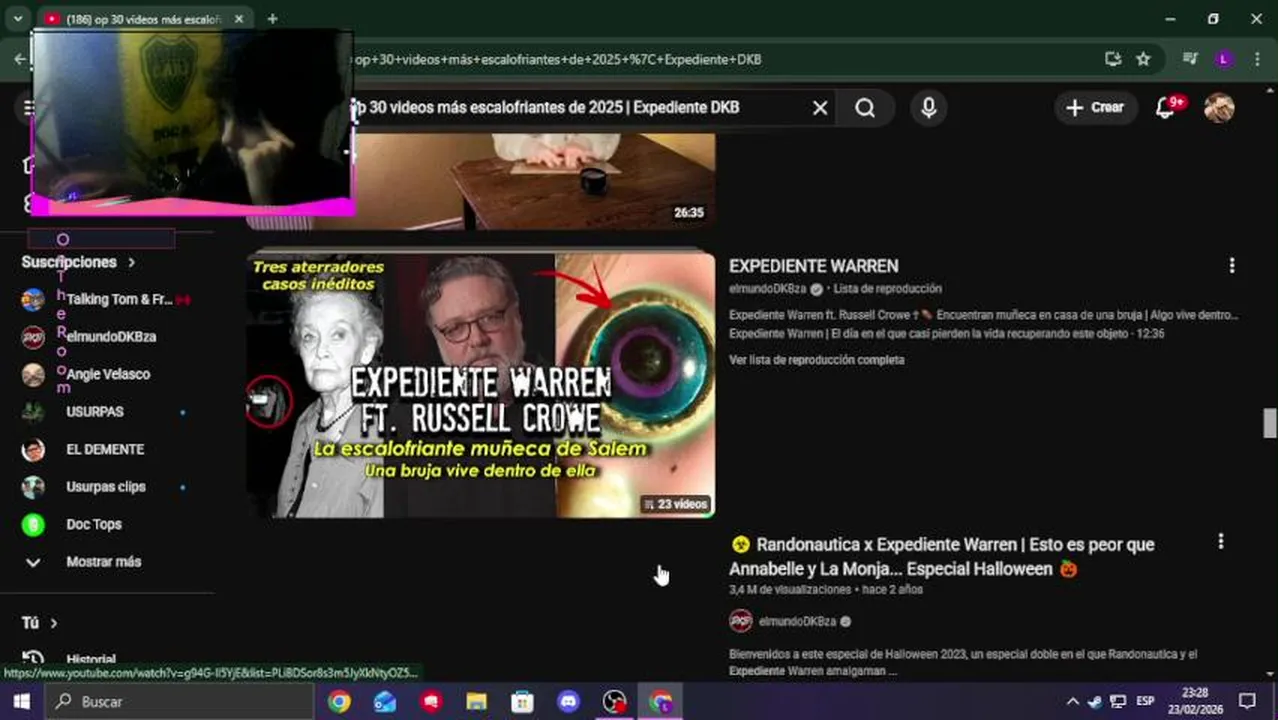Expand the Tú section chevron
Image resolution: width=1278 pixels, height=720 pixels.
(x=54, y=623)
